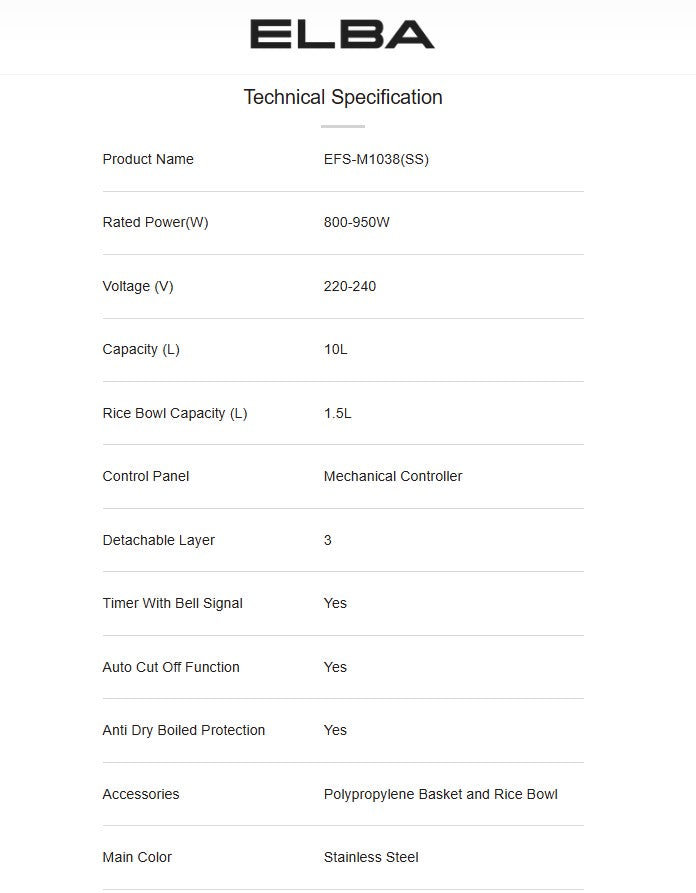
Task: Click the Polypropylene Basket and Rice Bowl text
Action: coord(441,794)
